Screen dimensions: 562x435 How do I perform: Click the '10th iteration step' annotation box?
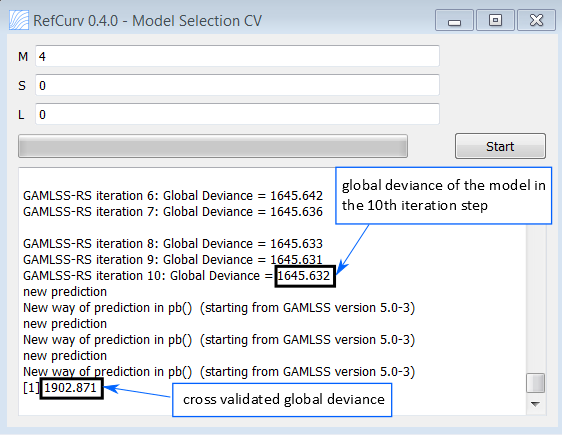click(443, 196)
